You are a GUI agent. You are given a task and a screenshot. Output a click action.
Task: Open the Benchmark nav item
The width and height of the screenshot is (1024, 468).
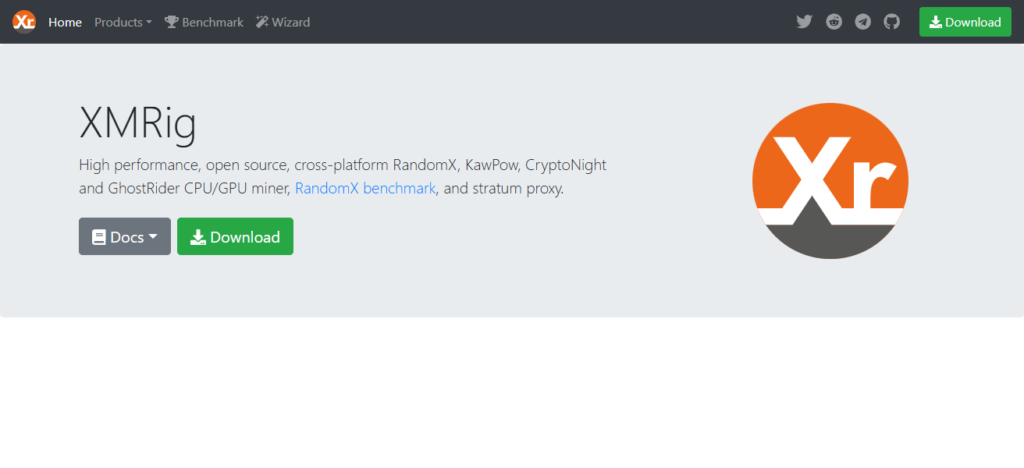212,22
